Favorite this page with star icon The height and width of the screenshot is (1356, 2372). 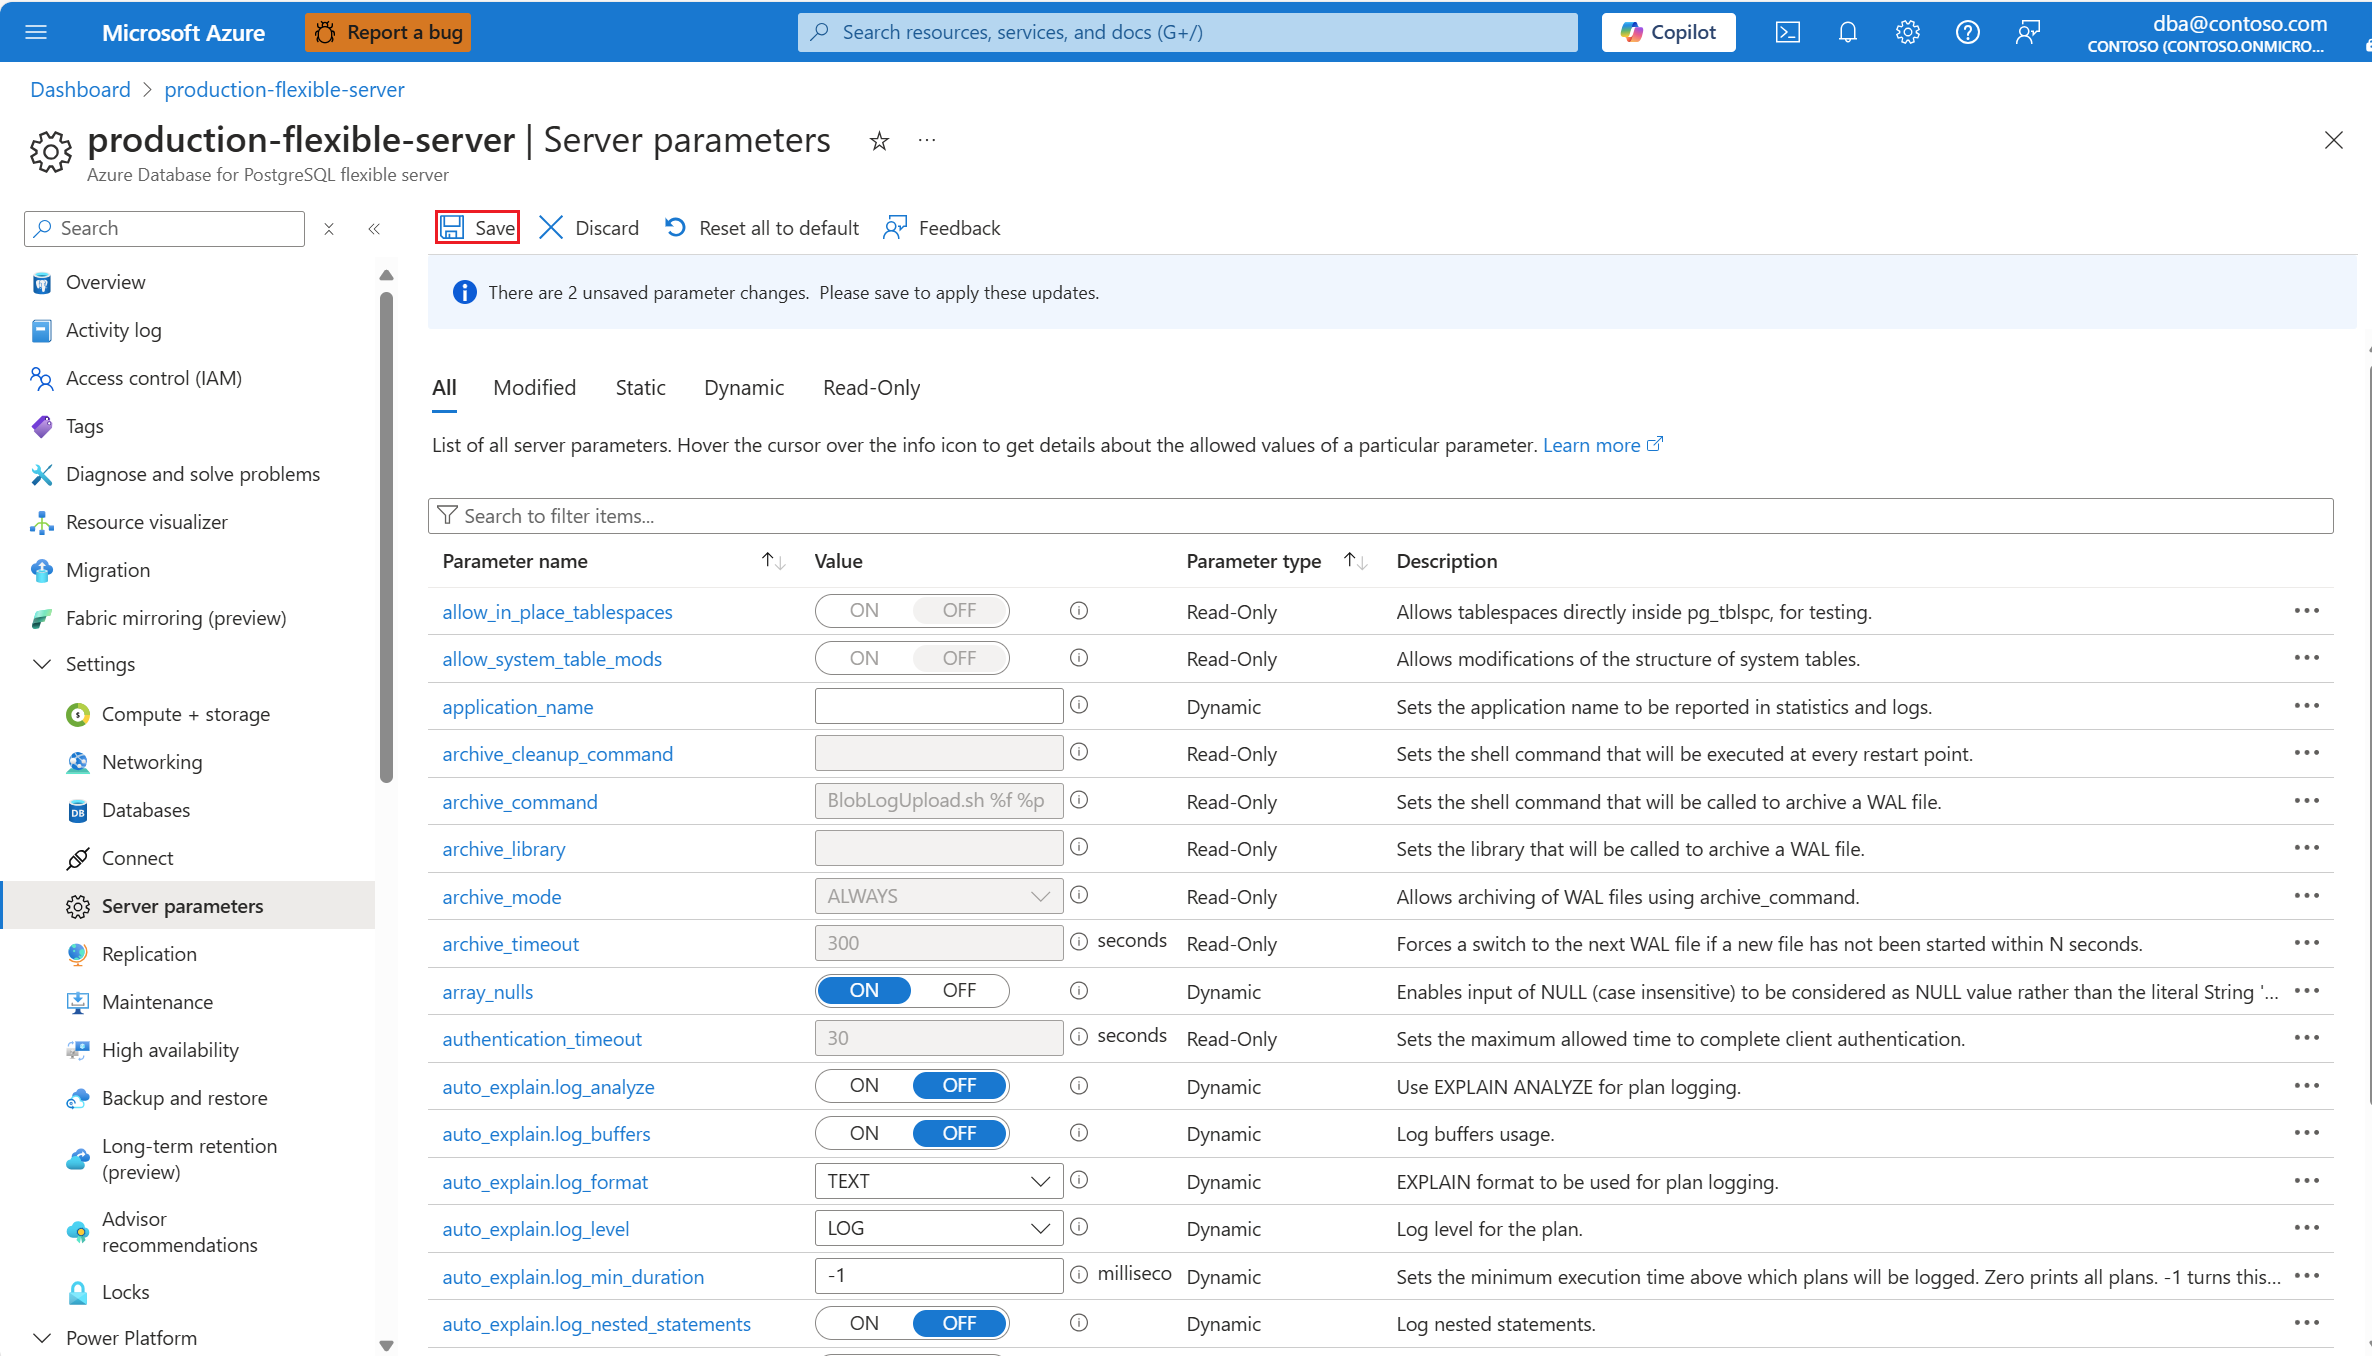click(x=879, y=141)
